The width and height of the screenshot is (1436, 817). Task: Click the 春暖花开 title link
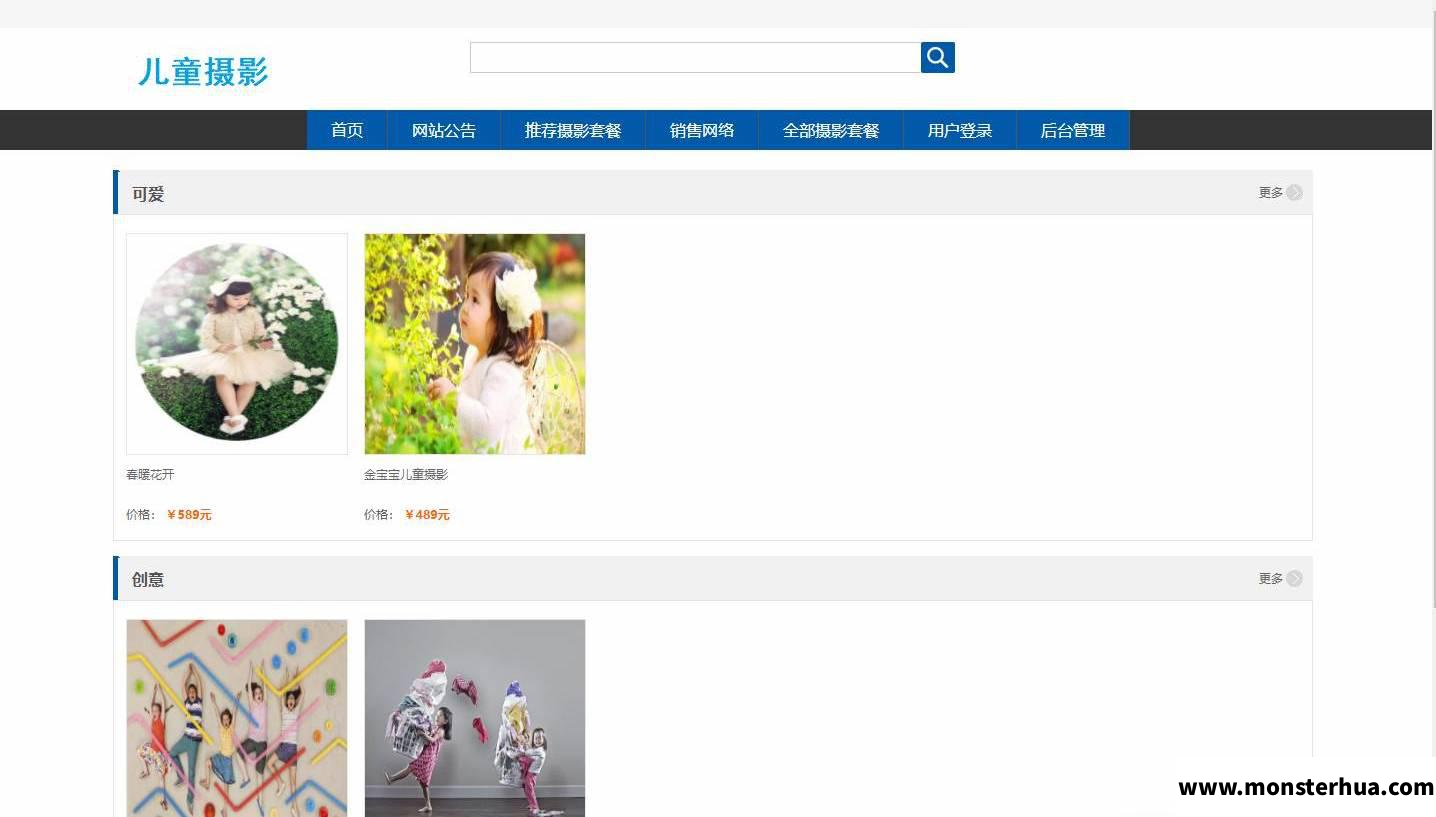pos(150,474)
